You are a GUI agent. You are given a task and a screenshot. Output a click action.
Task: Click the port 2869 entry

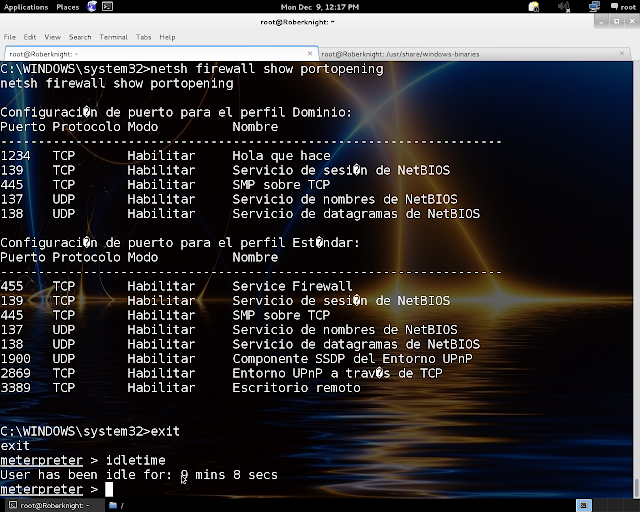(x=15, y=373)
